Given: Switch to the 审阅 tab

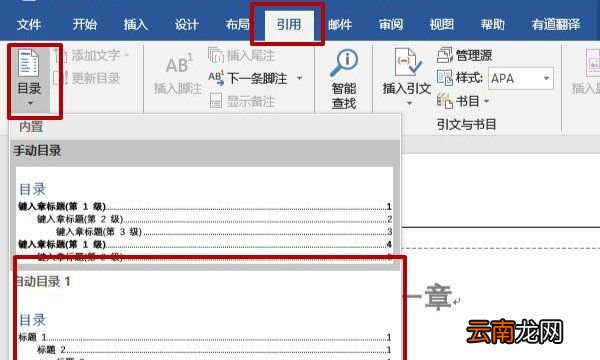Looking at the screenshot, I should coord(391,25).
